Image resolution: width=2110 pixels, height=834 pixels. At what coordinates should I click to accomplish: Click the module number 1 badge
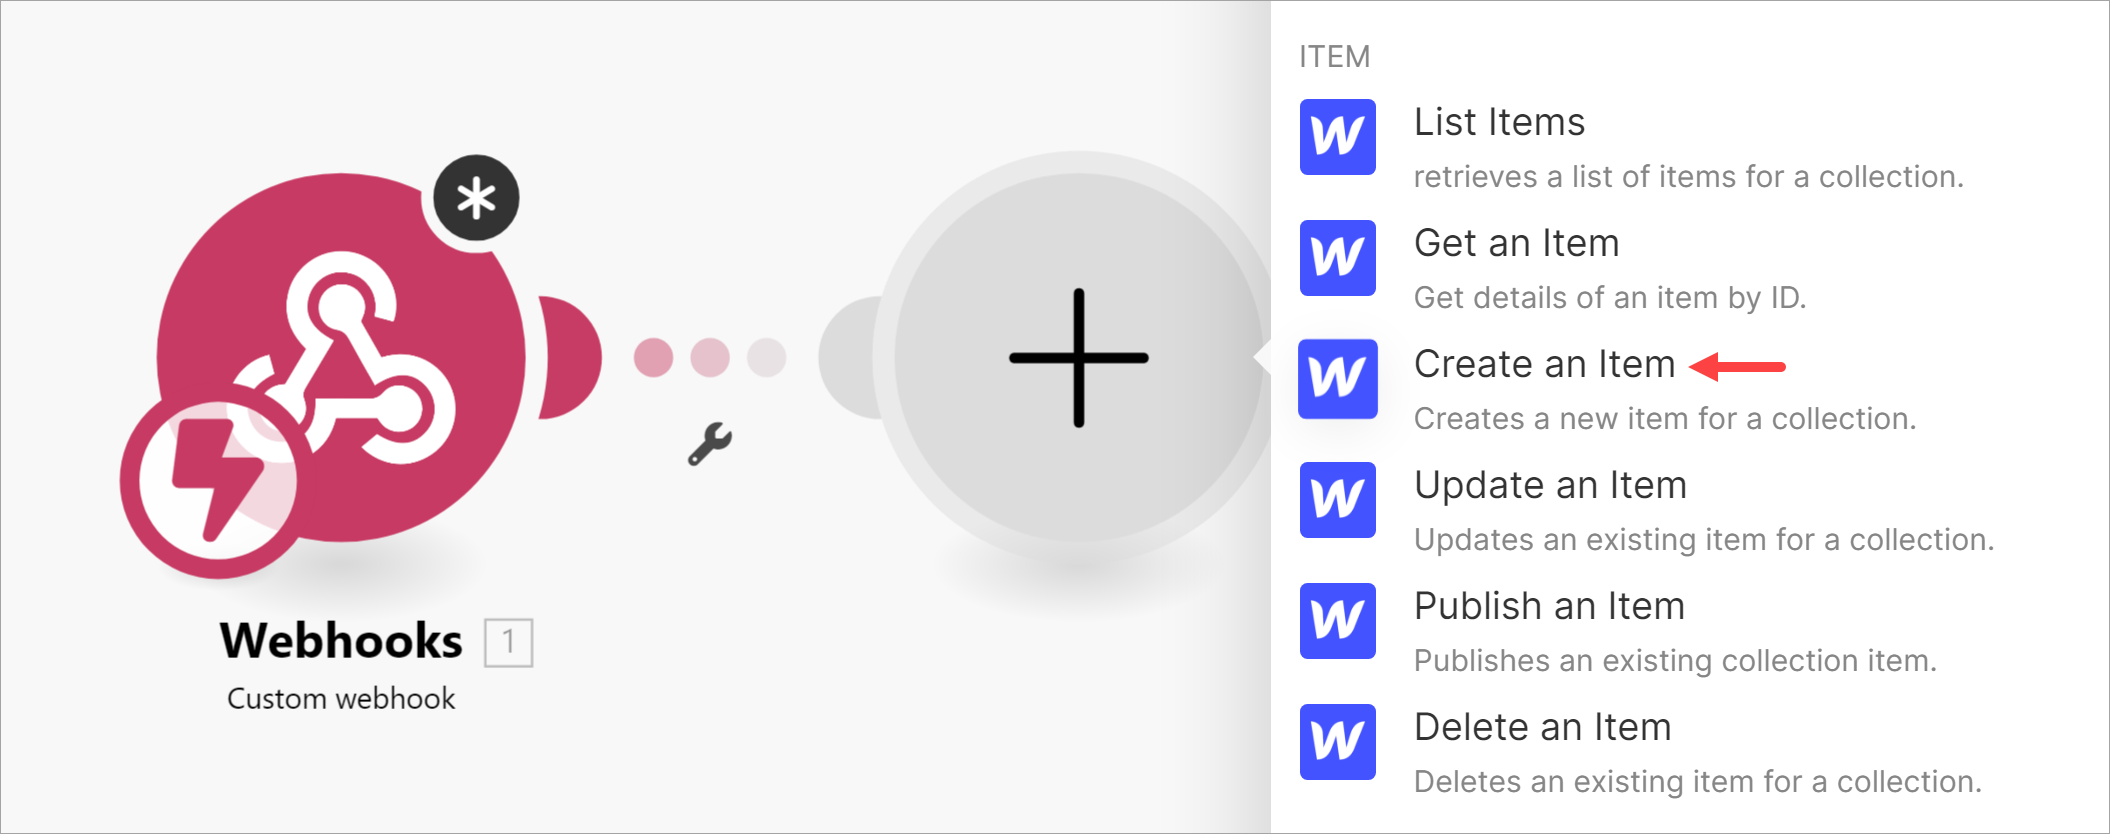pyautogui.click(x=509, y=642)
